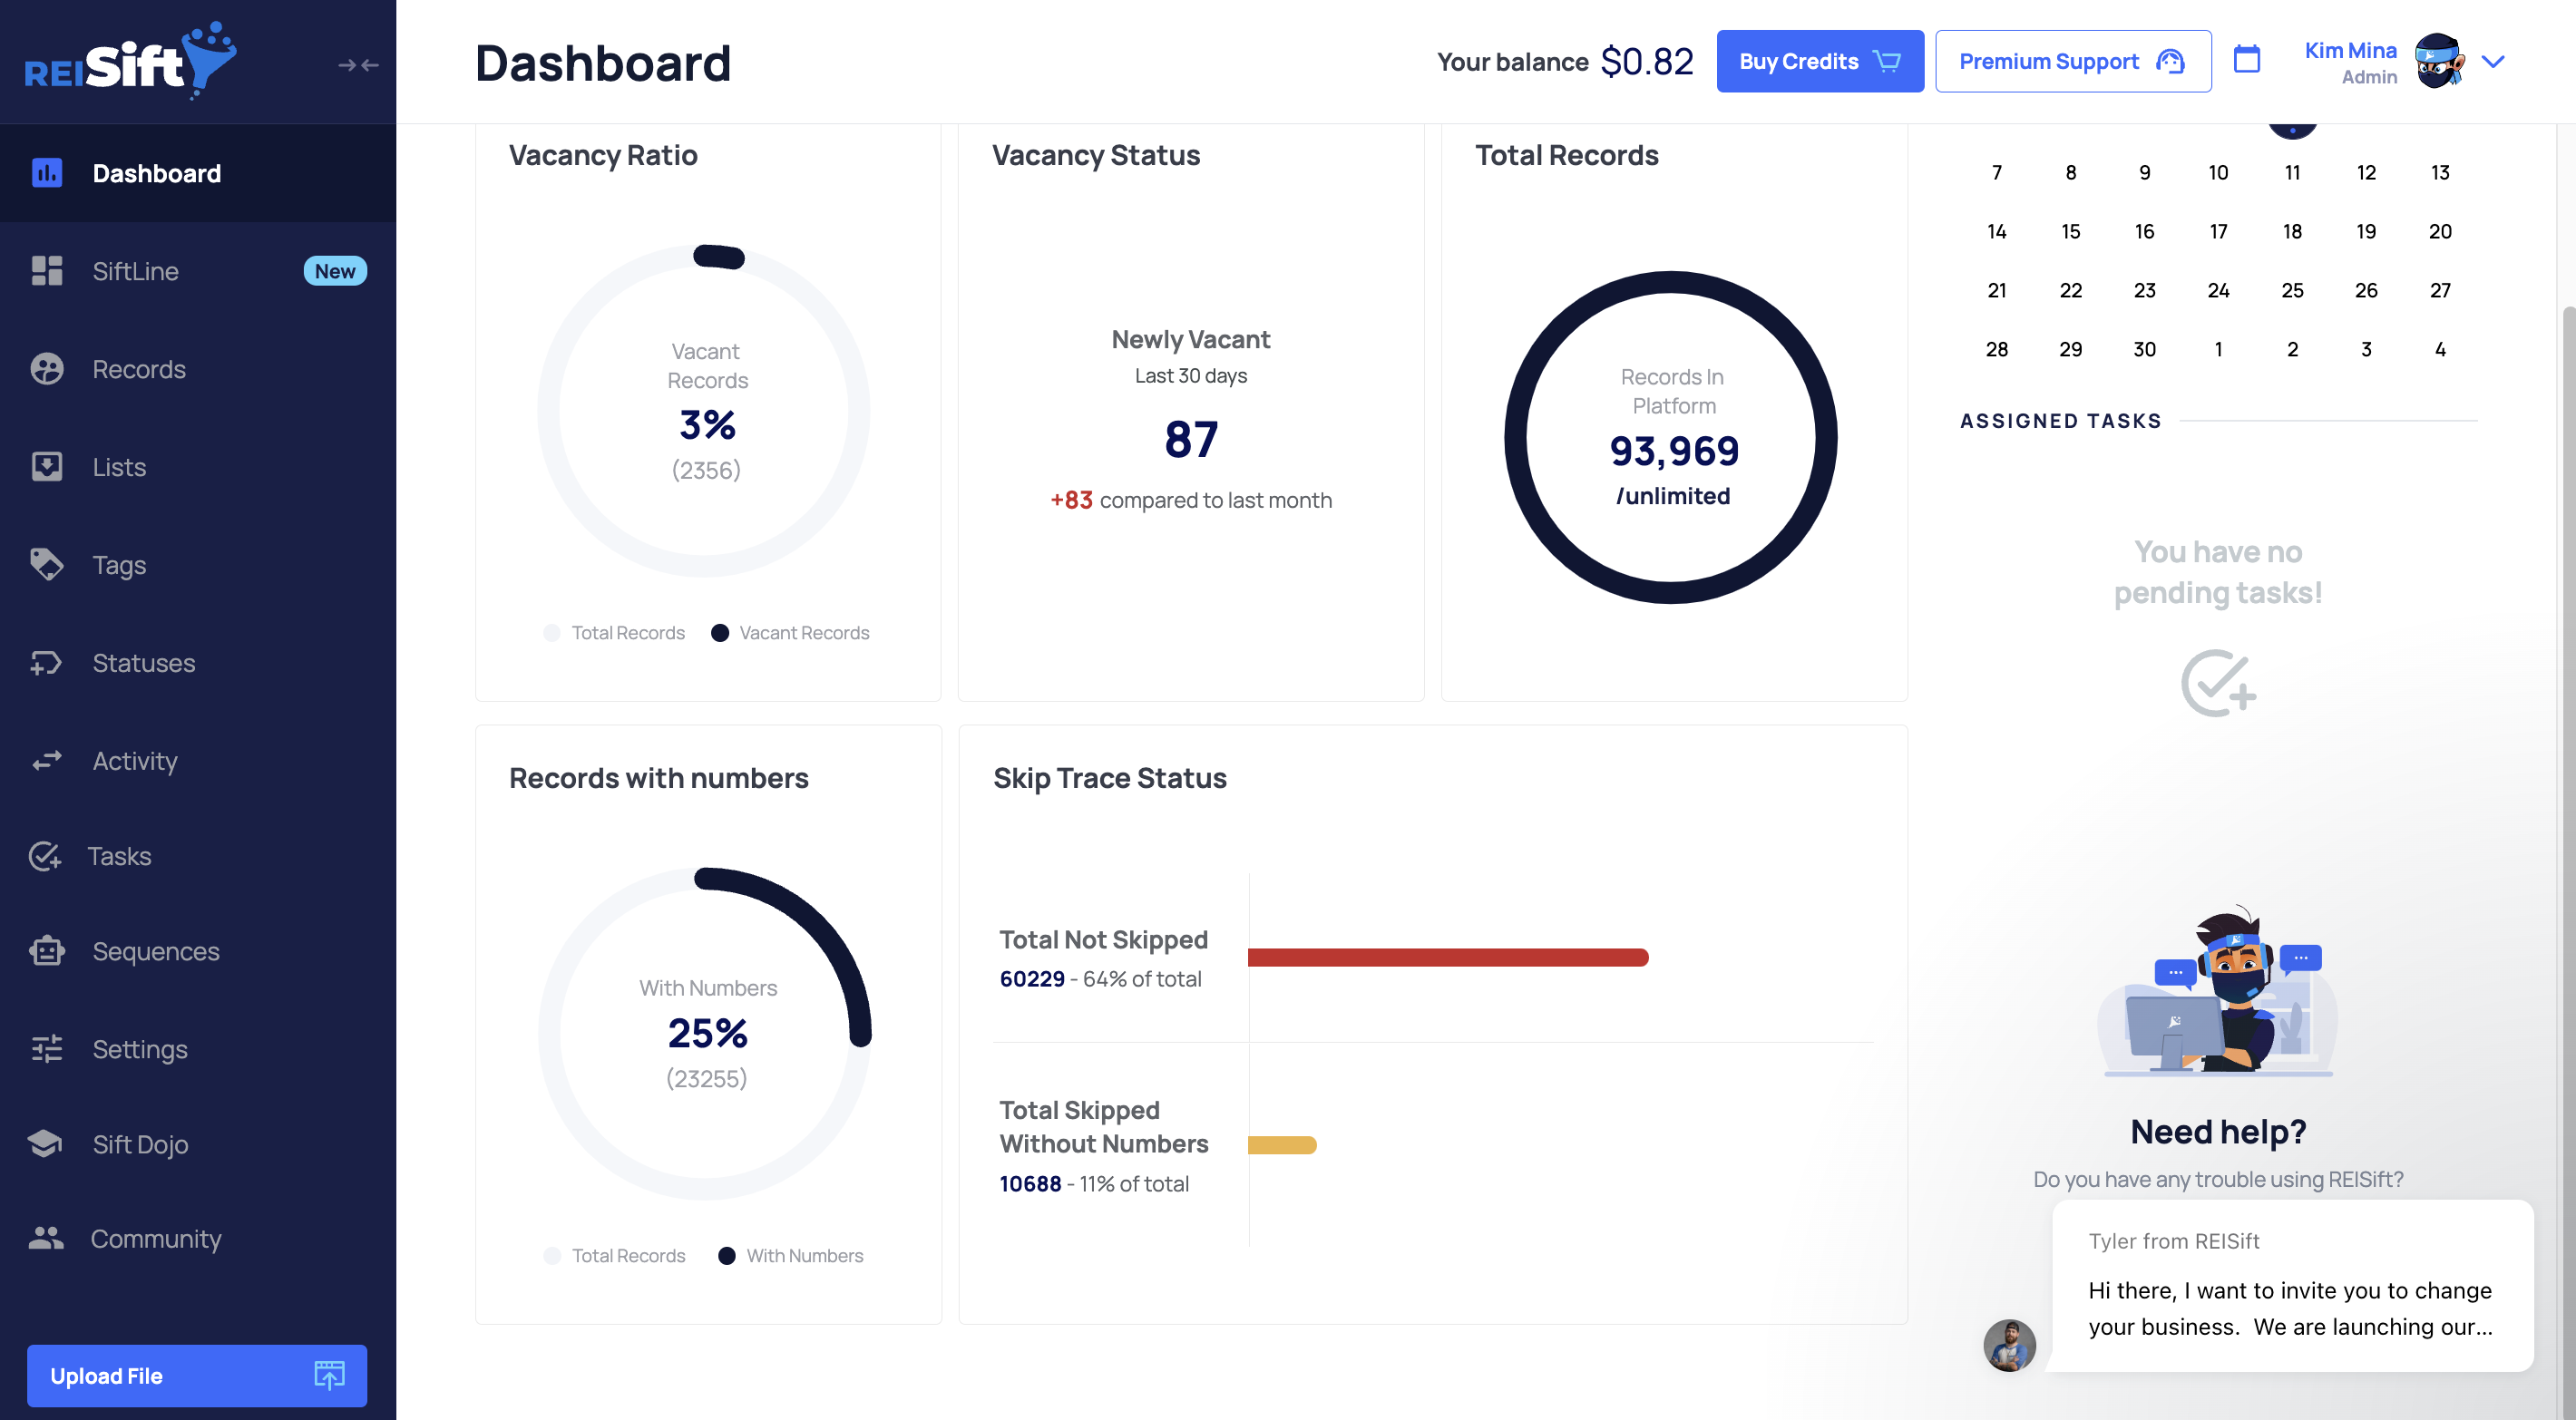Screen dimensions: 2576x1420
Task: Expand the Kim Mina account dropdown
Action: pyautogui.click(x=2492, y=62)
